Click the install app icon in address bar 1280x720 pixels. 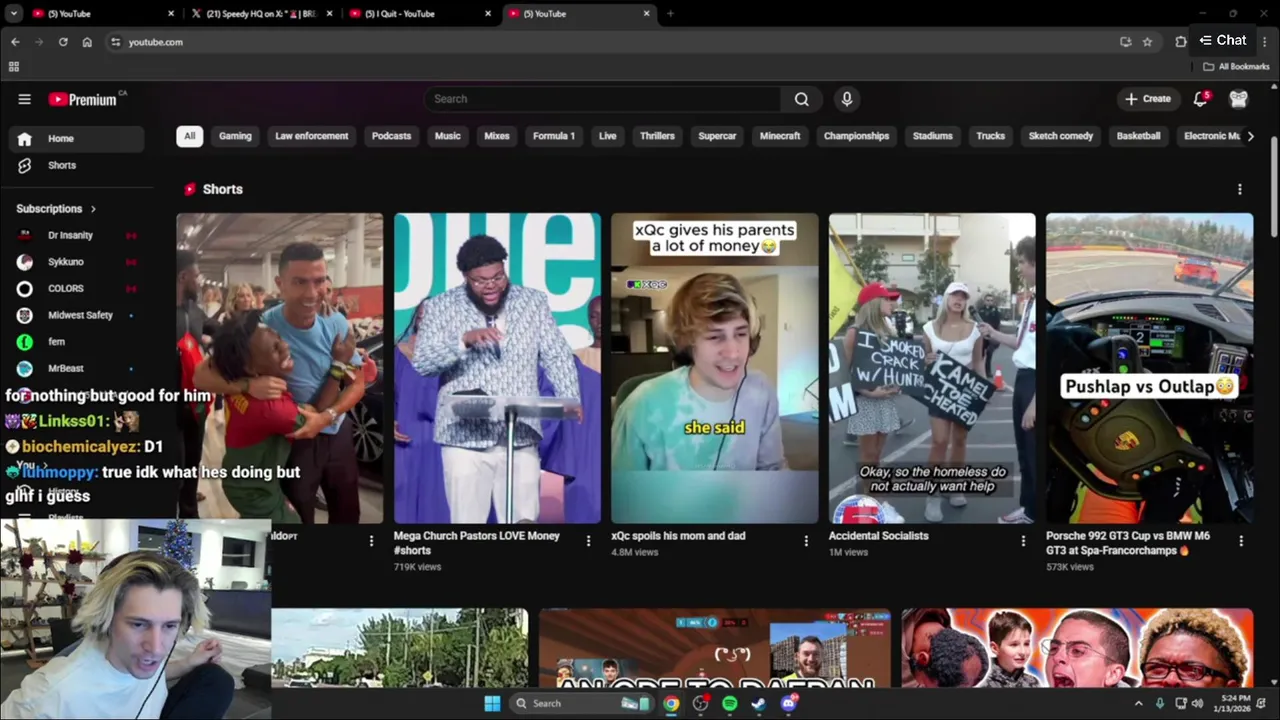(x=1126, y=42)
